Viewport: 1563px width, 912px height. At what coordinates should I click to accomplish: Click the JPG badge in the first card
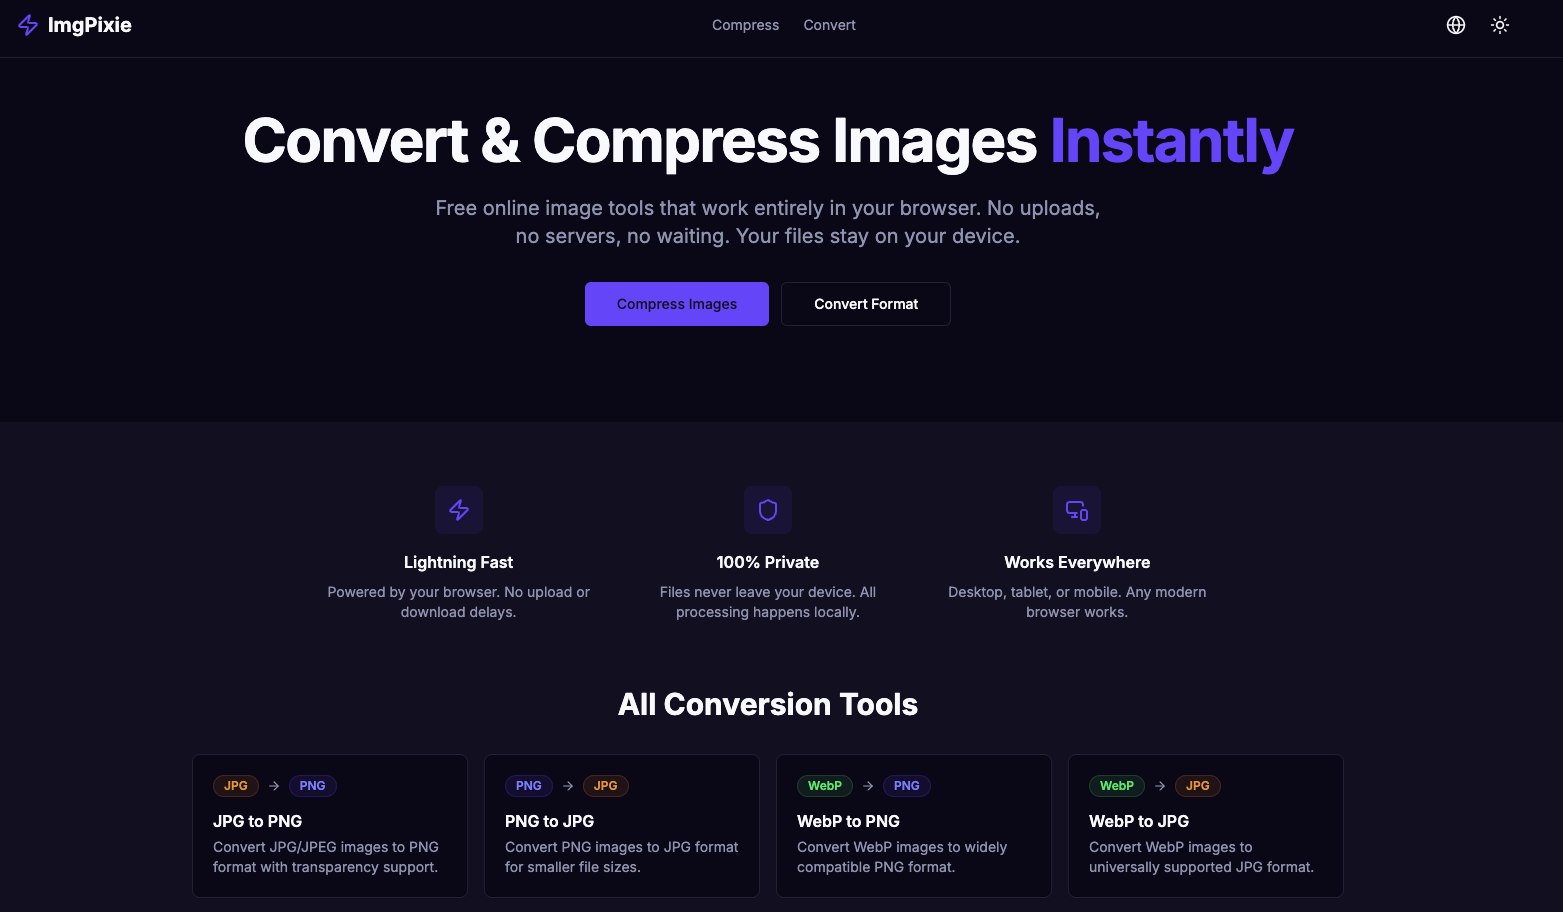coord(235,786)
